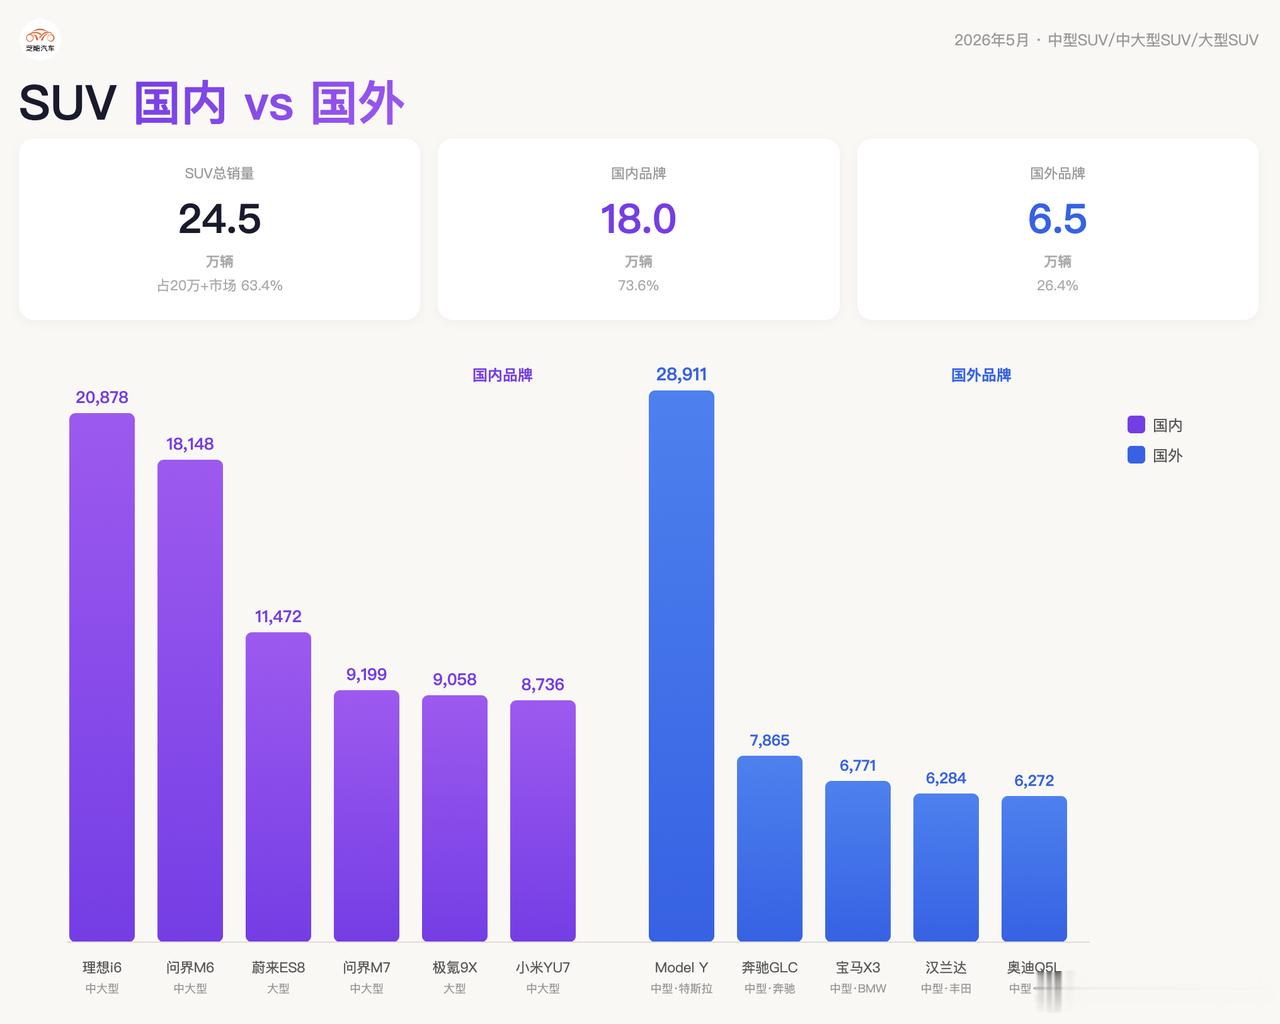1280x1024 pixels.
Task: Select the 问界M7 bar
Action: (366, 816)
